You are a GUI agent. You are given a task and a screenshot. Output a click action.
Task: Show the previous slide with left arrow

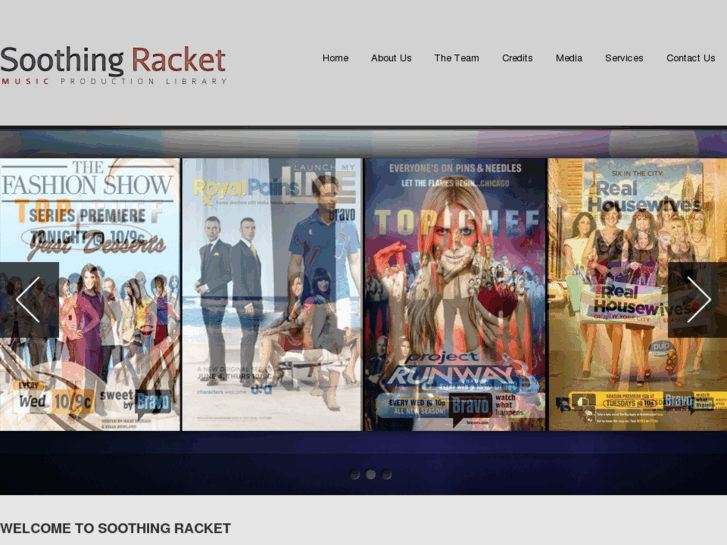pos(29,300)
